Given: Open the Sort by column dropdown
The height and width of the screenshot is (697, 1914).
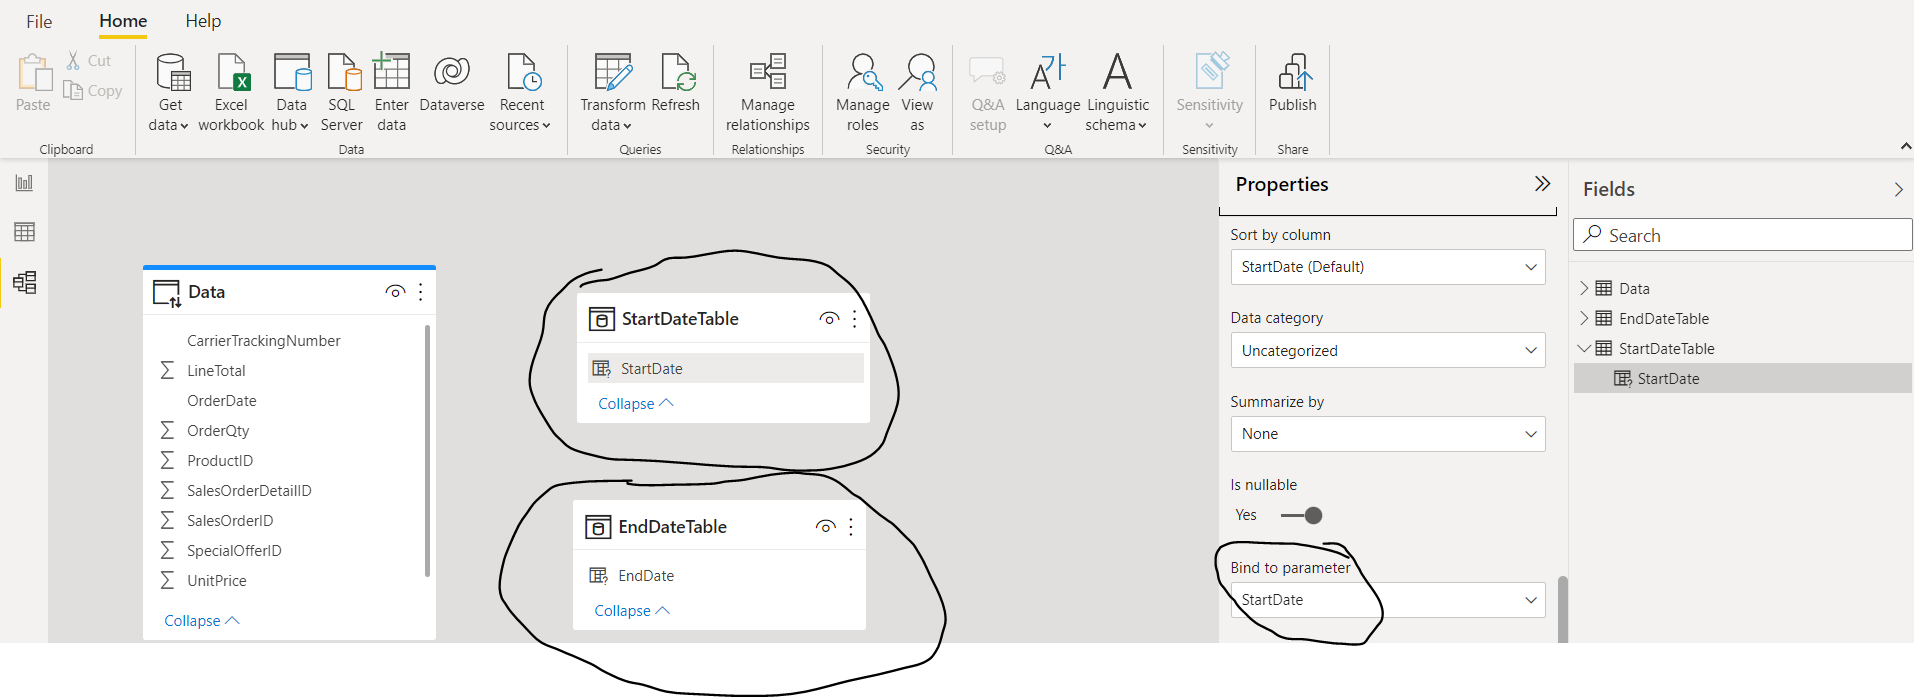Looking at the screenshot, I should (1388, 267).
